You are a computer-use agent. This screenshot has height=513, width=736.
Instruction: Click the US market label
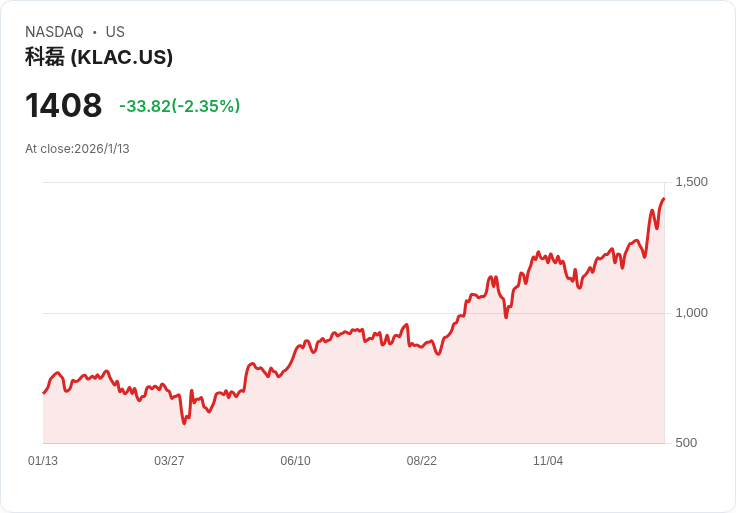coord(115,32)
